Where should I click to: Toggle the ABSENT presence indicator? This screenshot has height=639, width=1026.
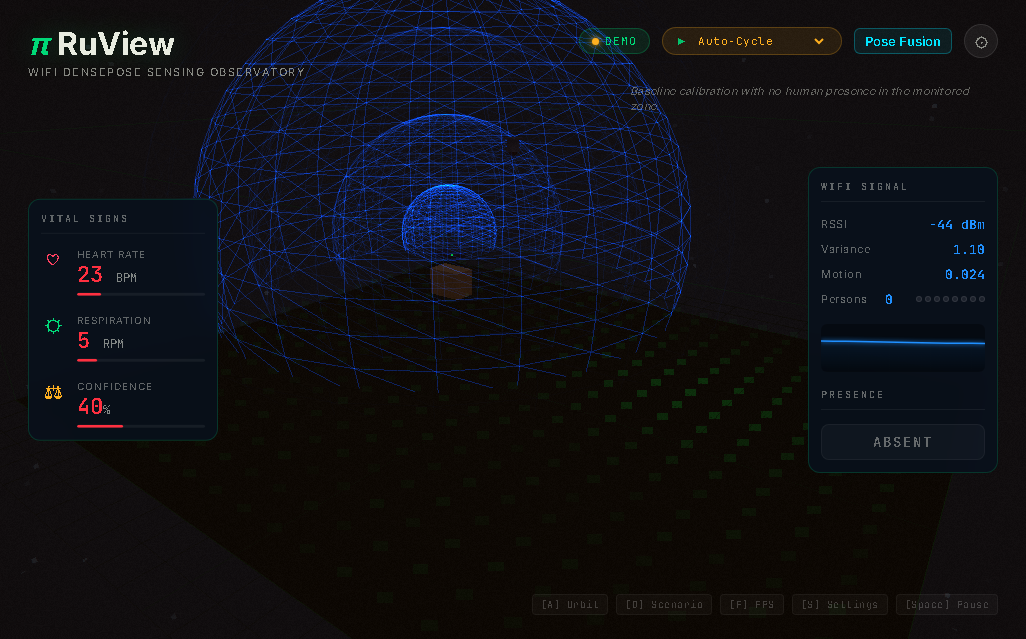click(x=902, y=442)
